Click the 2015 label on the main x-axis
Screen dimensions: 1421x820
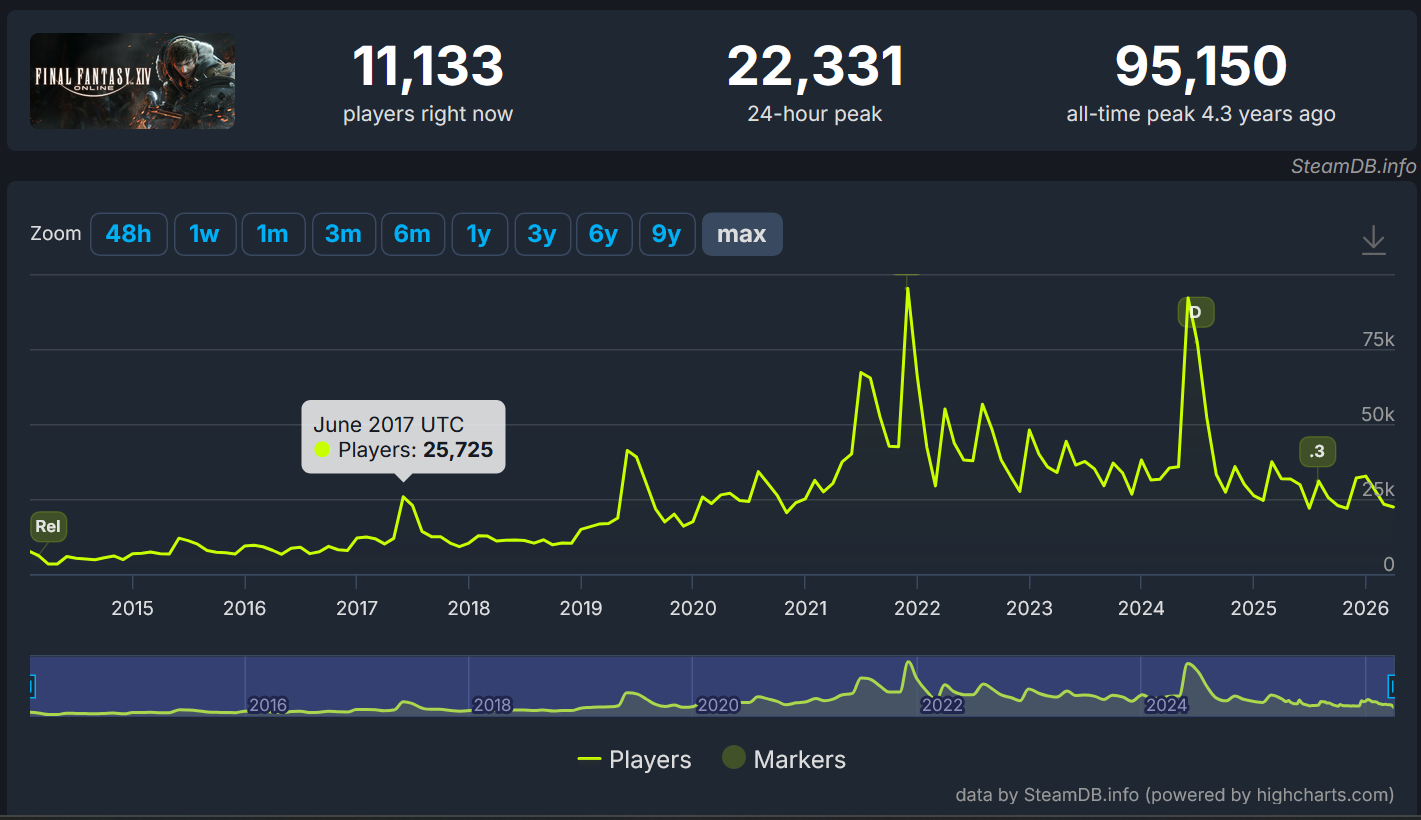point(132,608)
